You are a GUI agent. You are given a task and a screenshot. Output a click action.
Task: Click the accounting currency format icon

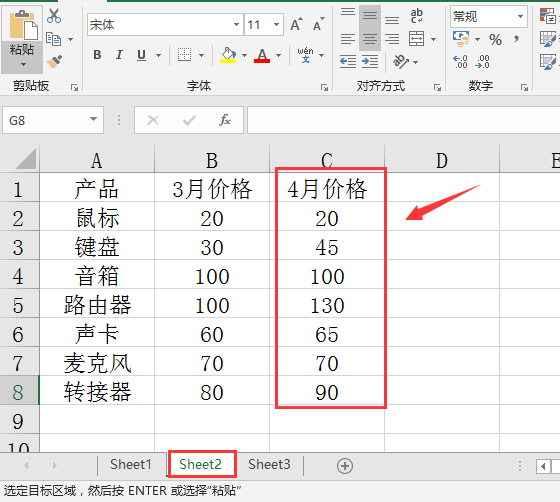461,39
